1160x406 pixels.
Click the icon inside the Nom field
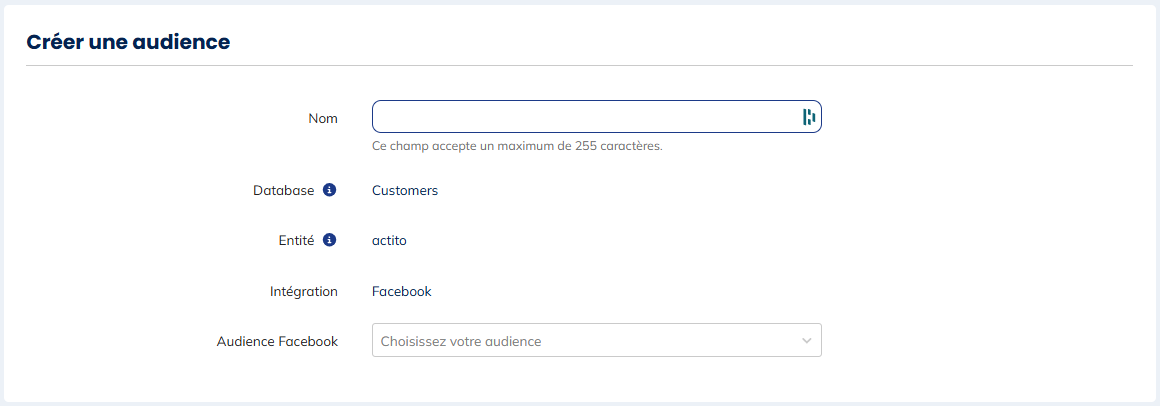click(x=809, y=118)
